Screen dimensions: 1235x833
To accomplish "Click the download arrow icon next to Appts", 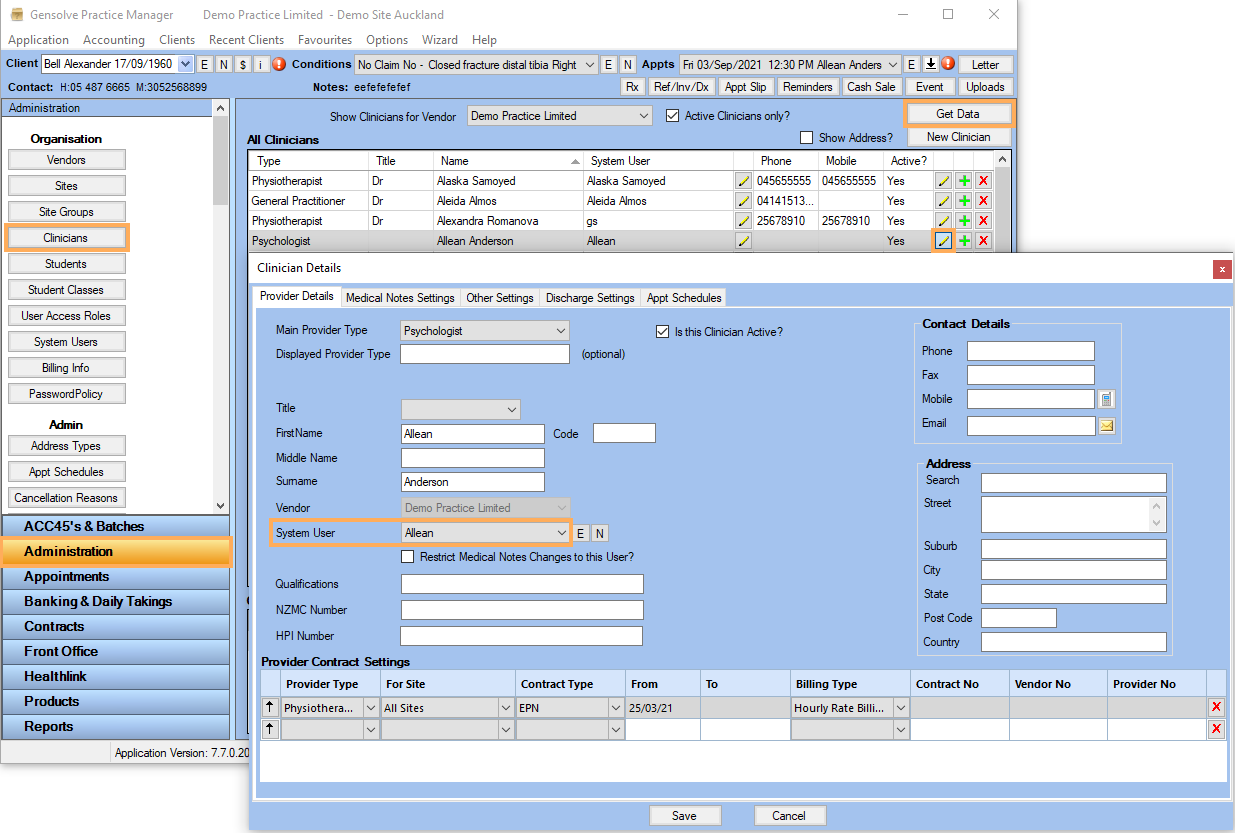I will (930, 64).
